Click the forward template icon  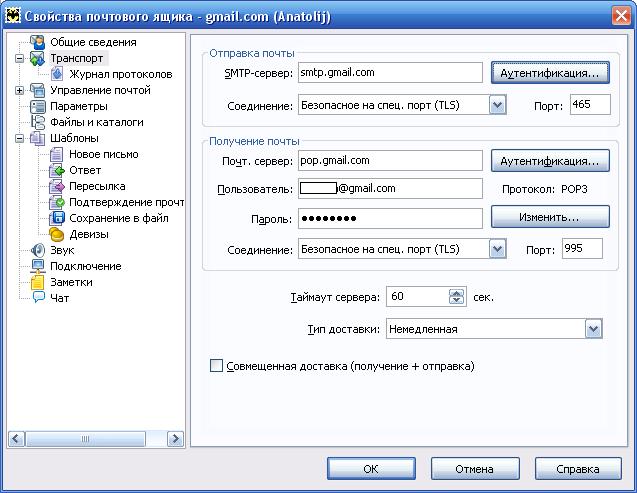(x=57, y=186)
